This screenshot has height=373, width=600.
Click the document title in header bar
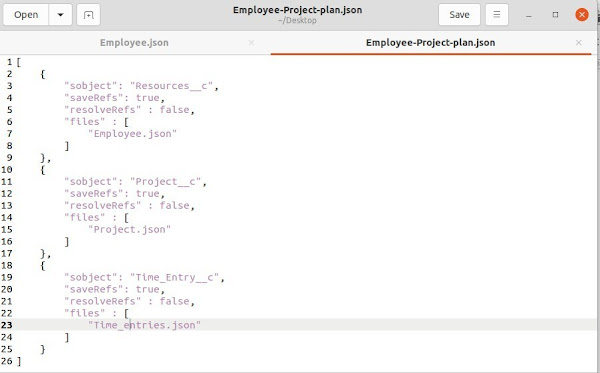tap(297, 10)
